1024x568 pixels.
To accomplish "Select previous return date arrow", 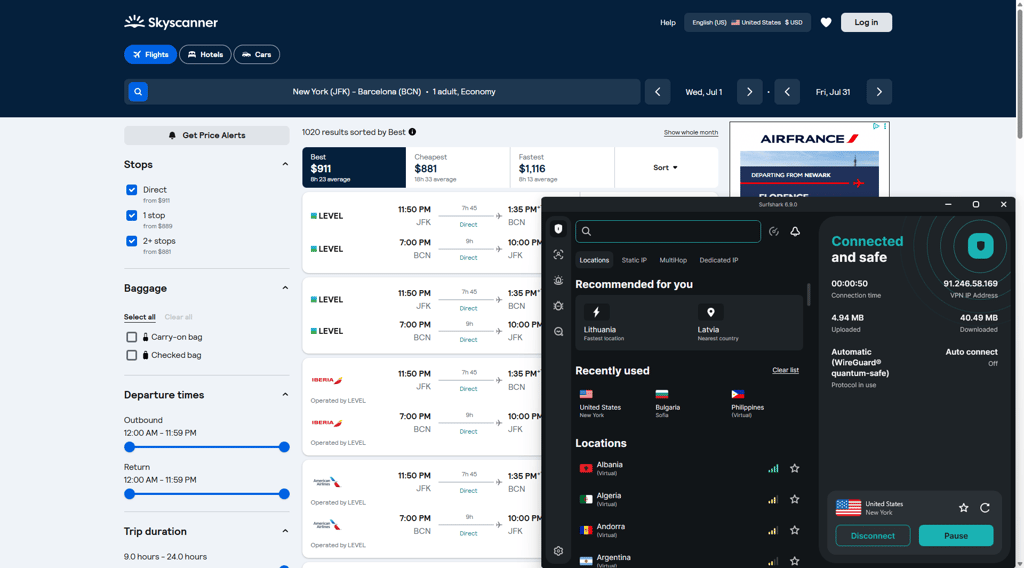I will point(787,92).
